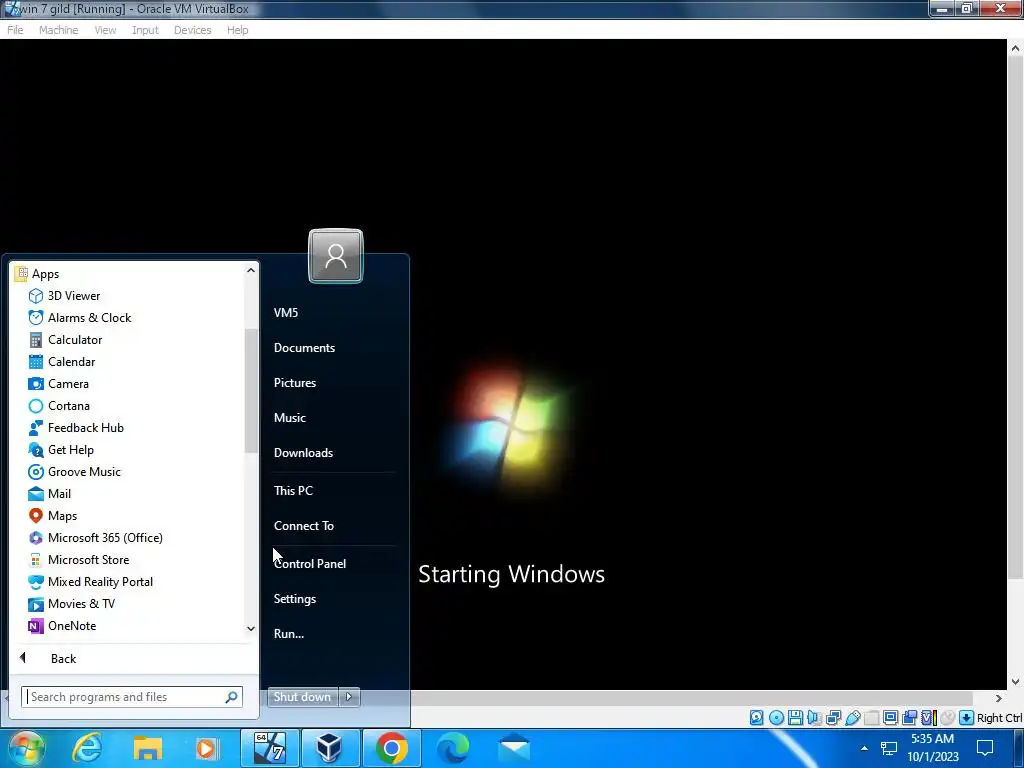
Task: Open the Calendar app
Action: click(x=62, y=362)
